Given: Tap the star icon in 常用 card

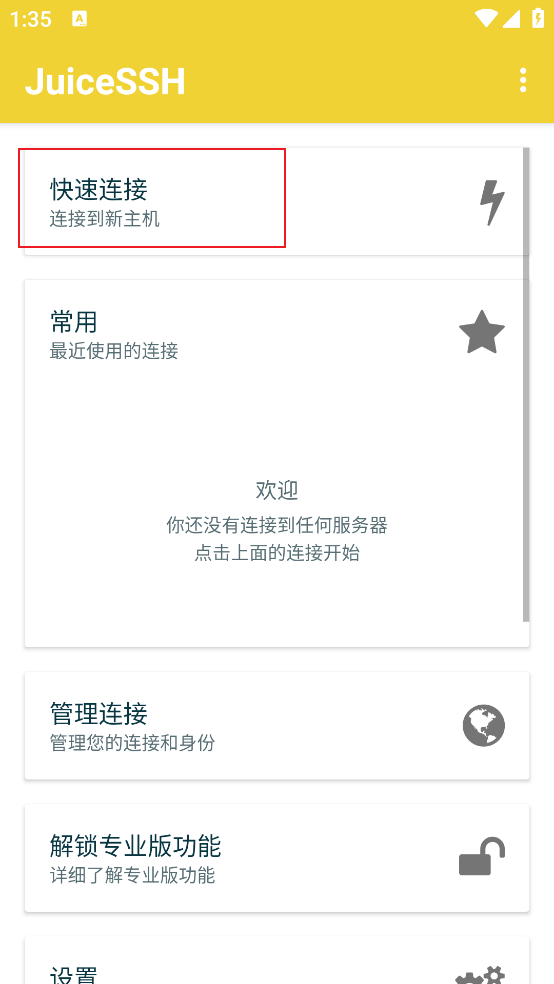Looking at the screenshot, I should coord(482,332).
